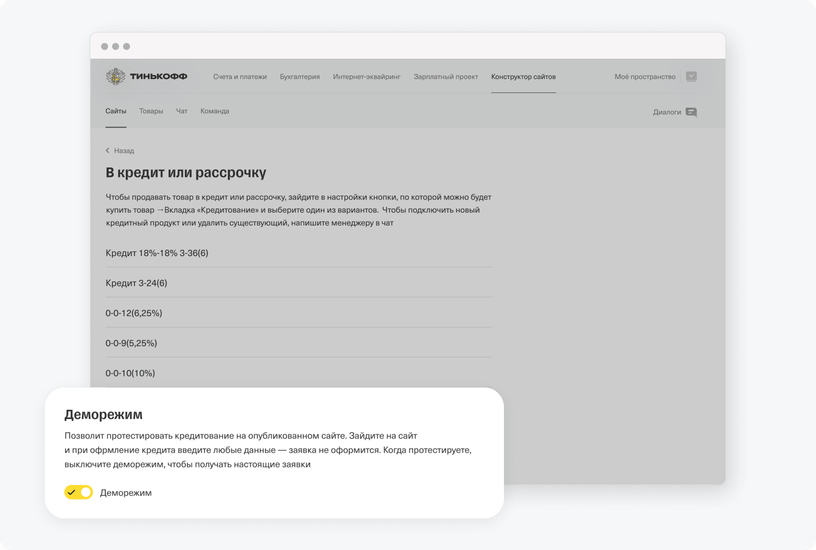Select credit option Кредит 3-24(6)
Screen dimensions: 816x550
coord(298,283)
